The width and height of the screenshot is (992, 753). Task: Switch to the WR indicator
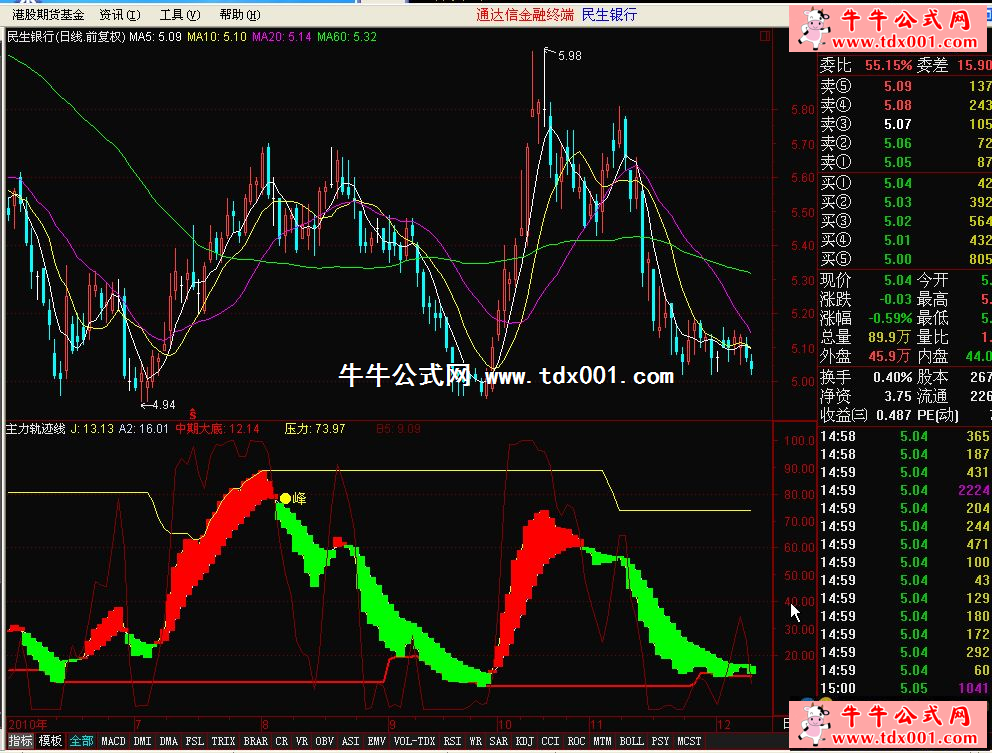(475, 740)
